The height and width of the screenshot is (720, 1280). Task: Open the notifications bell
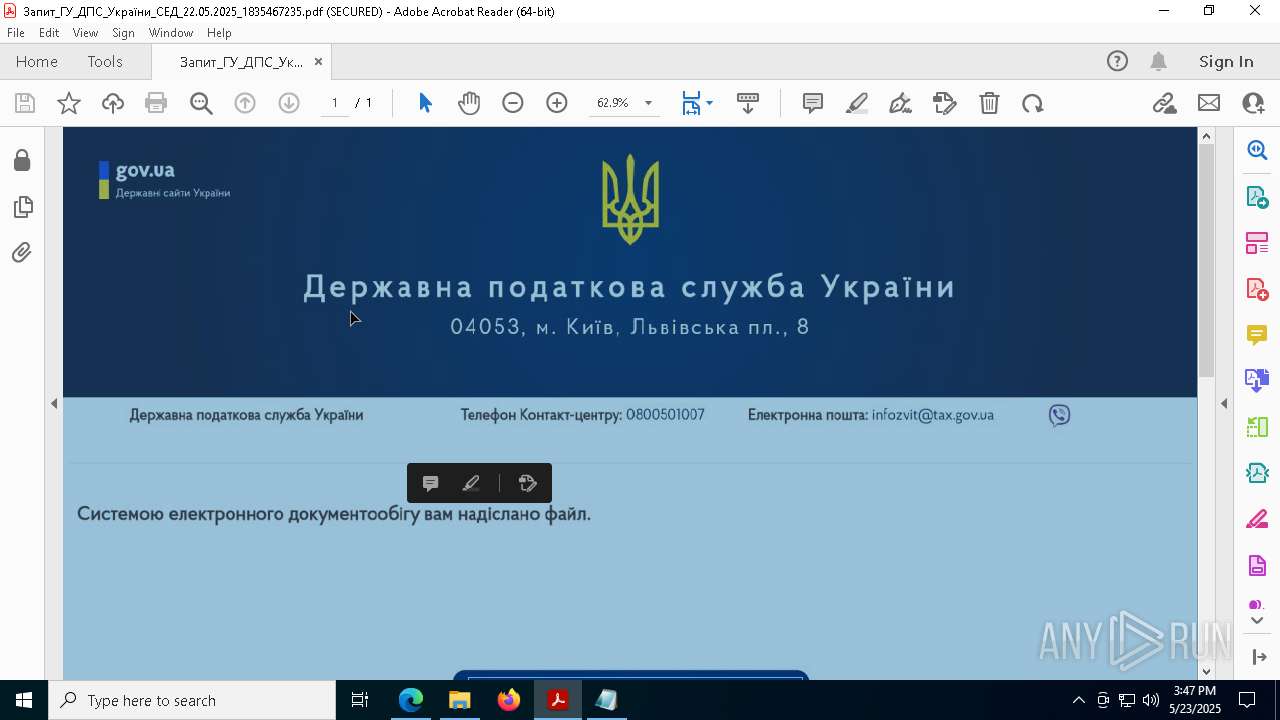(x=1158, y=61)
